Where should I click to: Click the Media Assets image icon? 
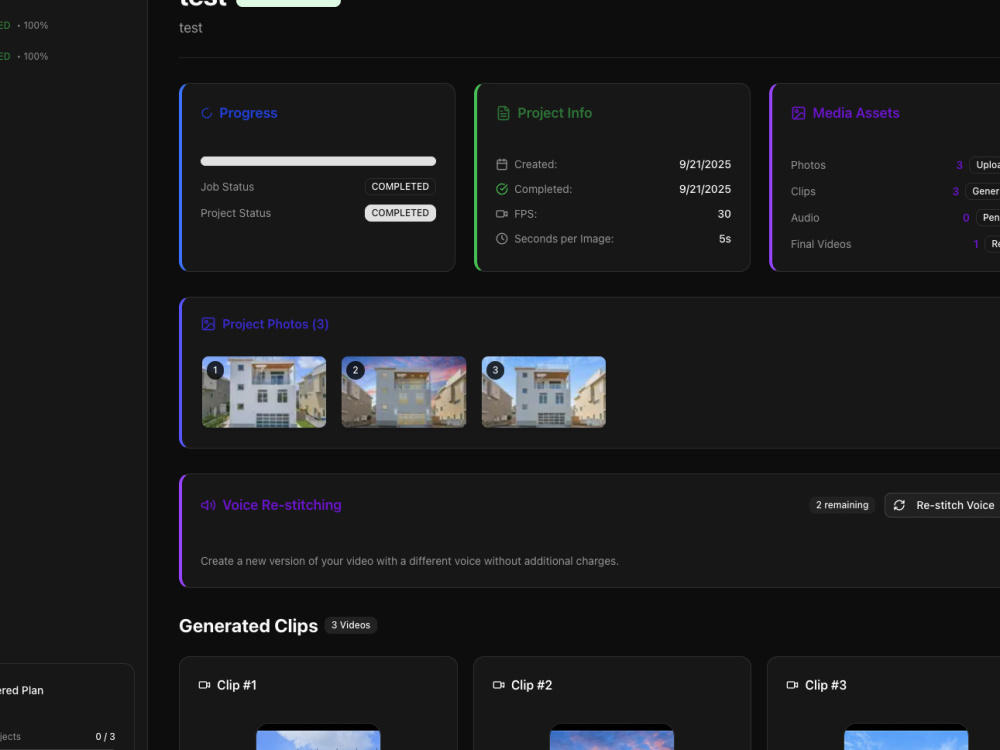pos(798,114)
